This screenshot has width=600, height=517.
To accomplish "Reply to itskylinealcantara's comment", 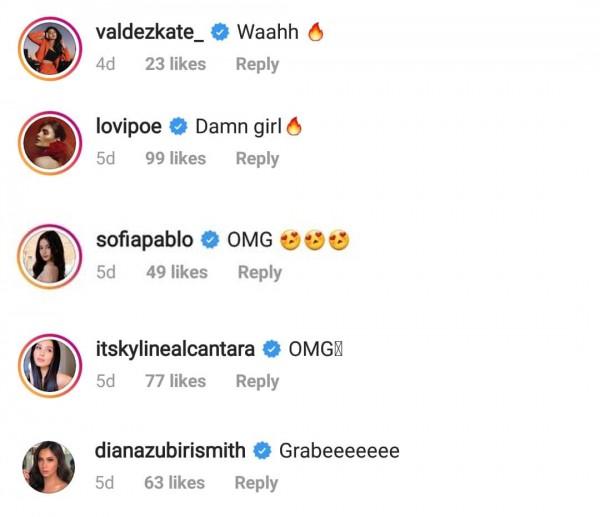I will pos(257,381).
